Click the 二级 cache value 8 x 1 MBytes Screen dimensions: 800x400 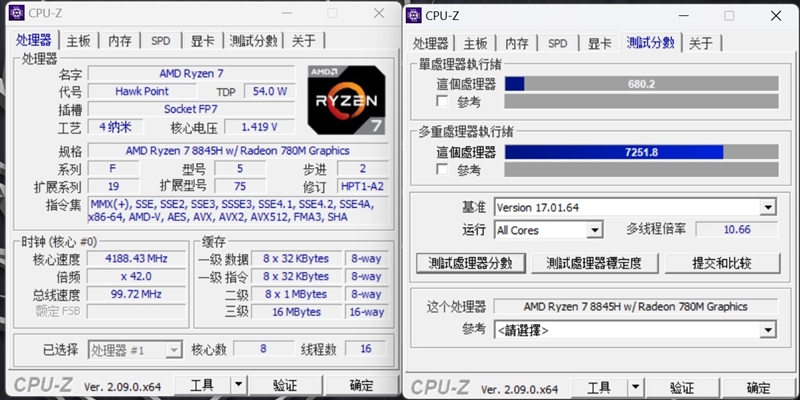(x=296, y=294)
